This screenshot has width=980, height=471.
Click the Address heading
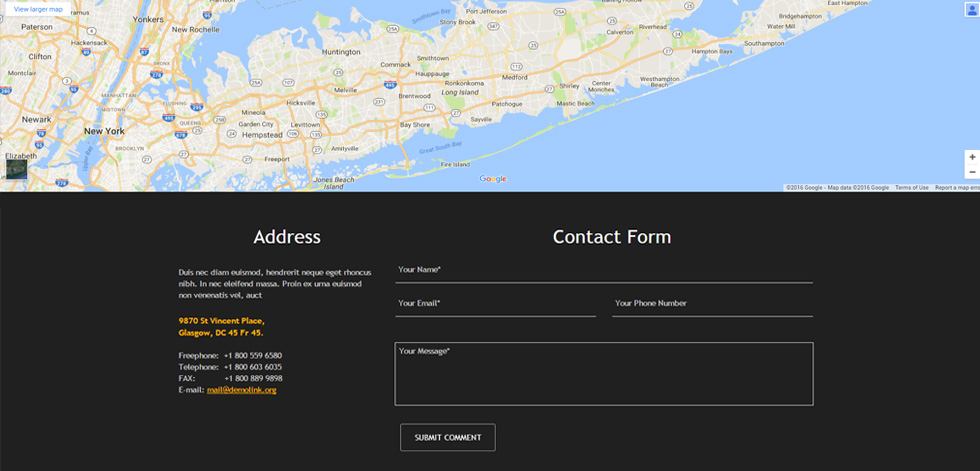tap(287, 237)
